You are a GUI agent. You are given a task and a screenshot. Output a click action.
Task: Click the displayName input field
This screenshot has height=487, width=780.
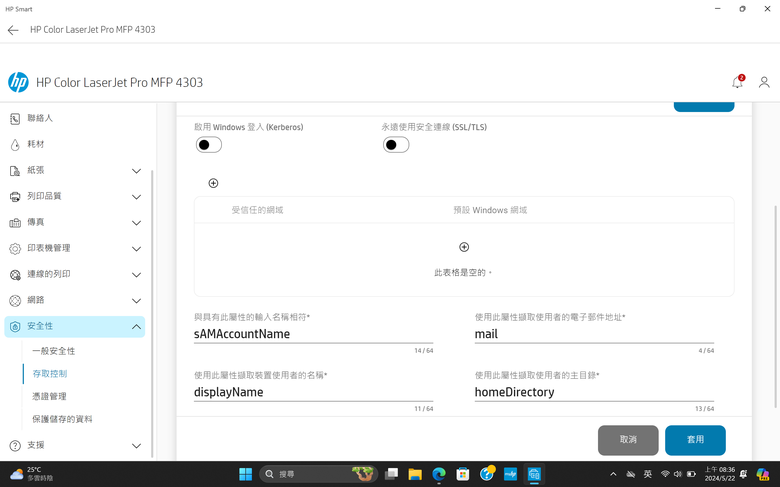click(x=313, y=392)
